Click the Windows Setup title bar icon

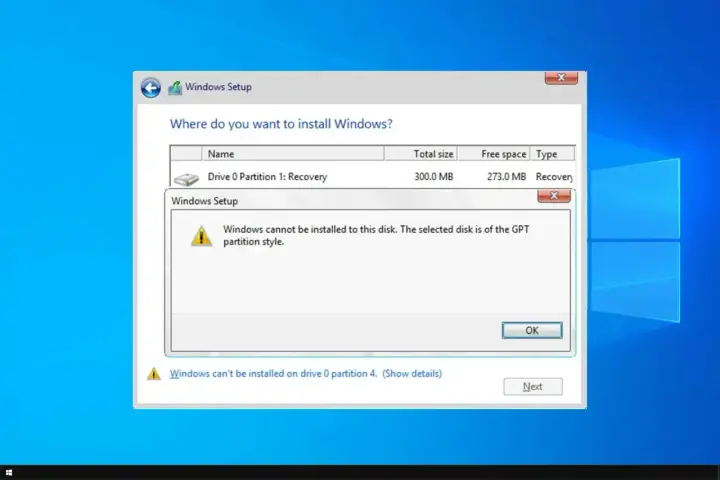tap(175, 87)
